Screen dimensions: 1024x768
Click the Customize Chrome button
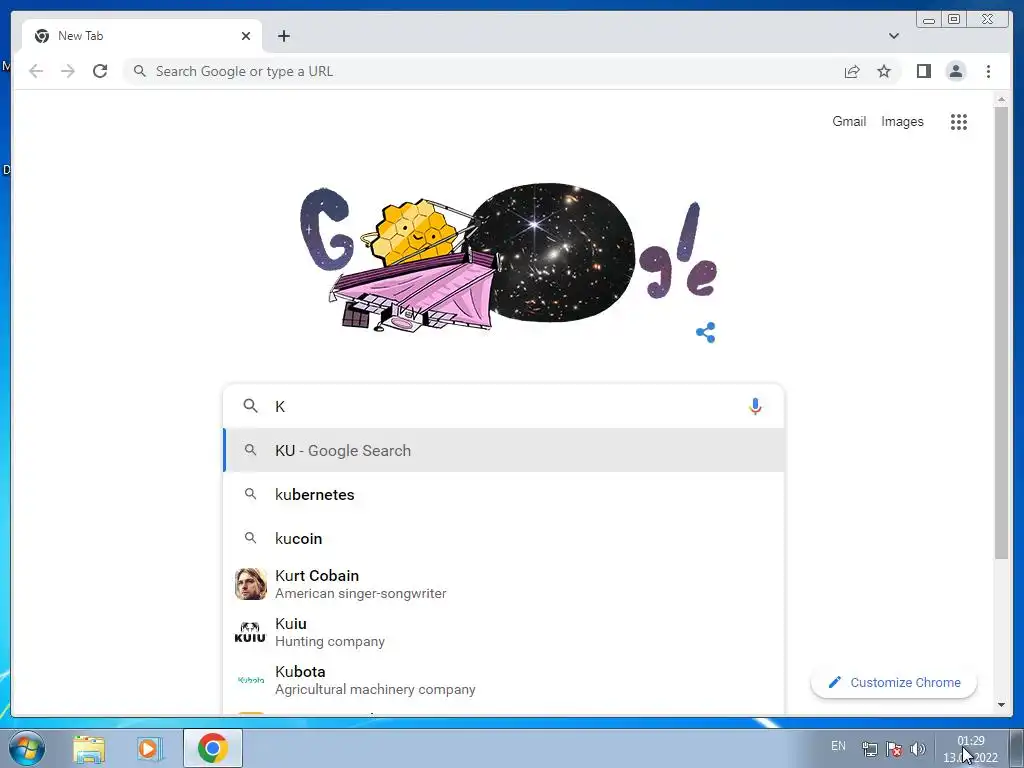[893, 682]
